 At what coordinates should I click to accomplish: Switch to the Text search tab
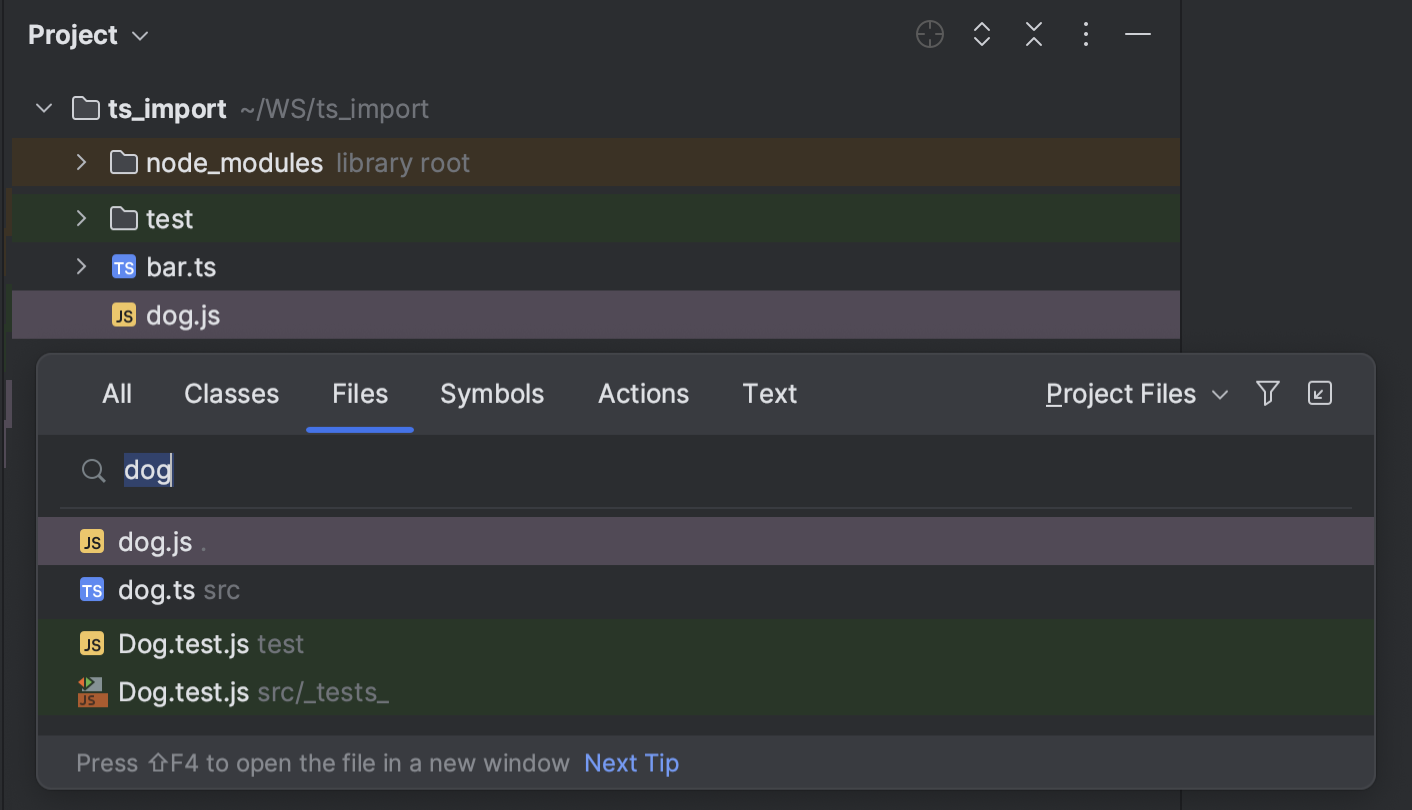[x=769, y=393]
